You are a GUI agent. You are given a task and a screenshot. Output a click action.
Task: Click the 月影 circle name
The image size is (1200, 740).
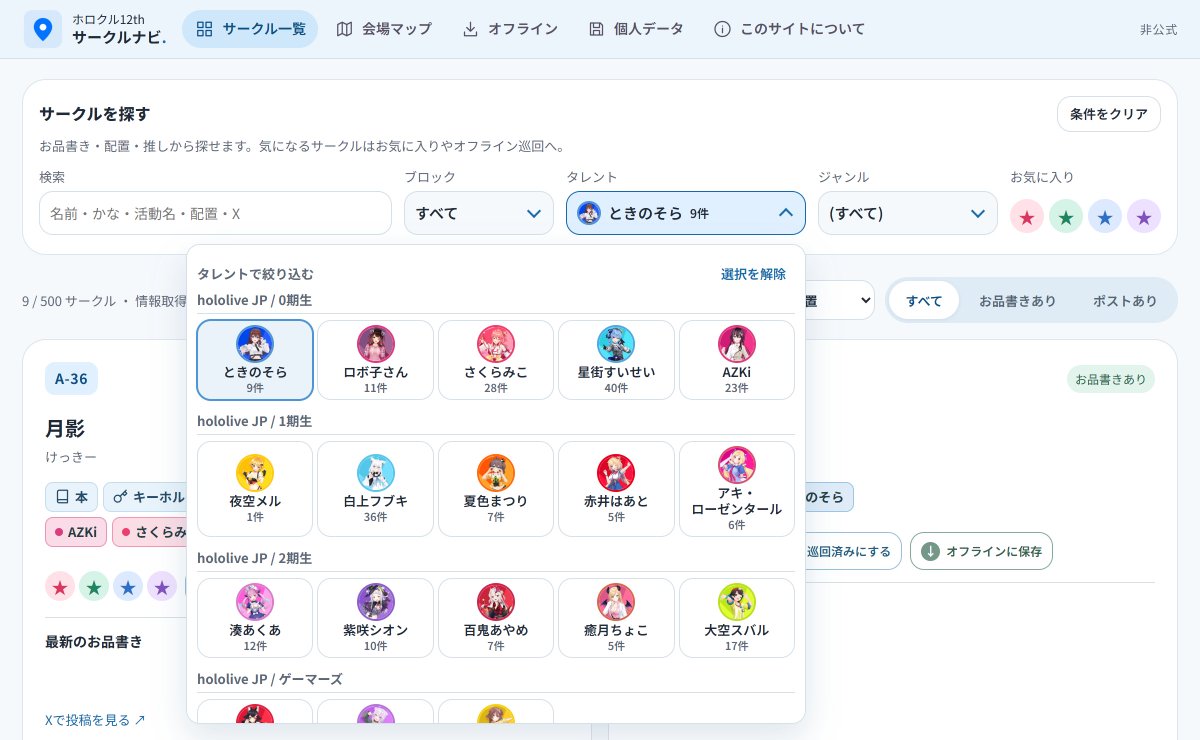tap(65, 428)
